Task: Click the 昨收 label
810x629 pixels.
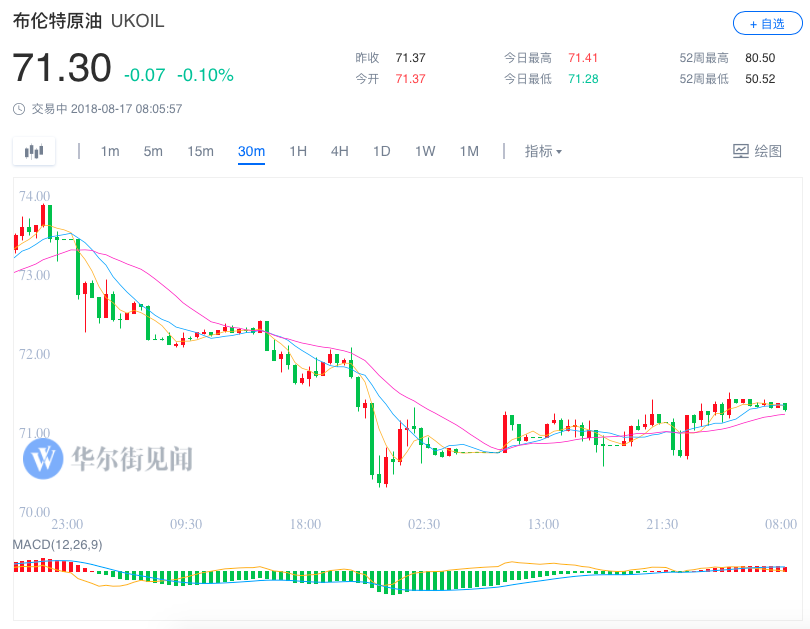Action: (367, 58)
